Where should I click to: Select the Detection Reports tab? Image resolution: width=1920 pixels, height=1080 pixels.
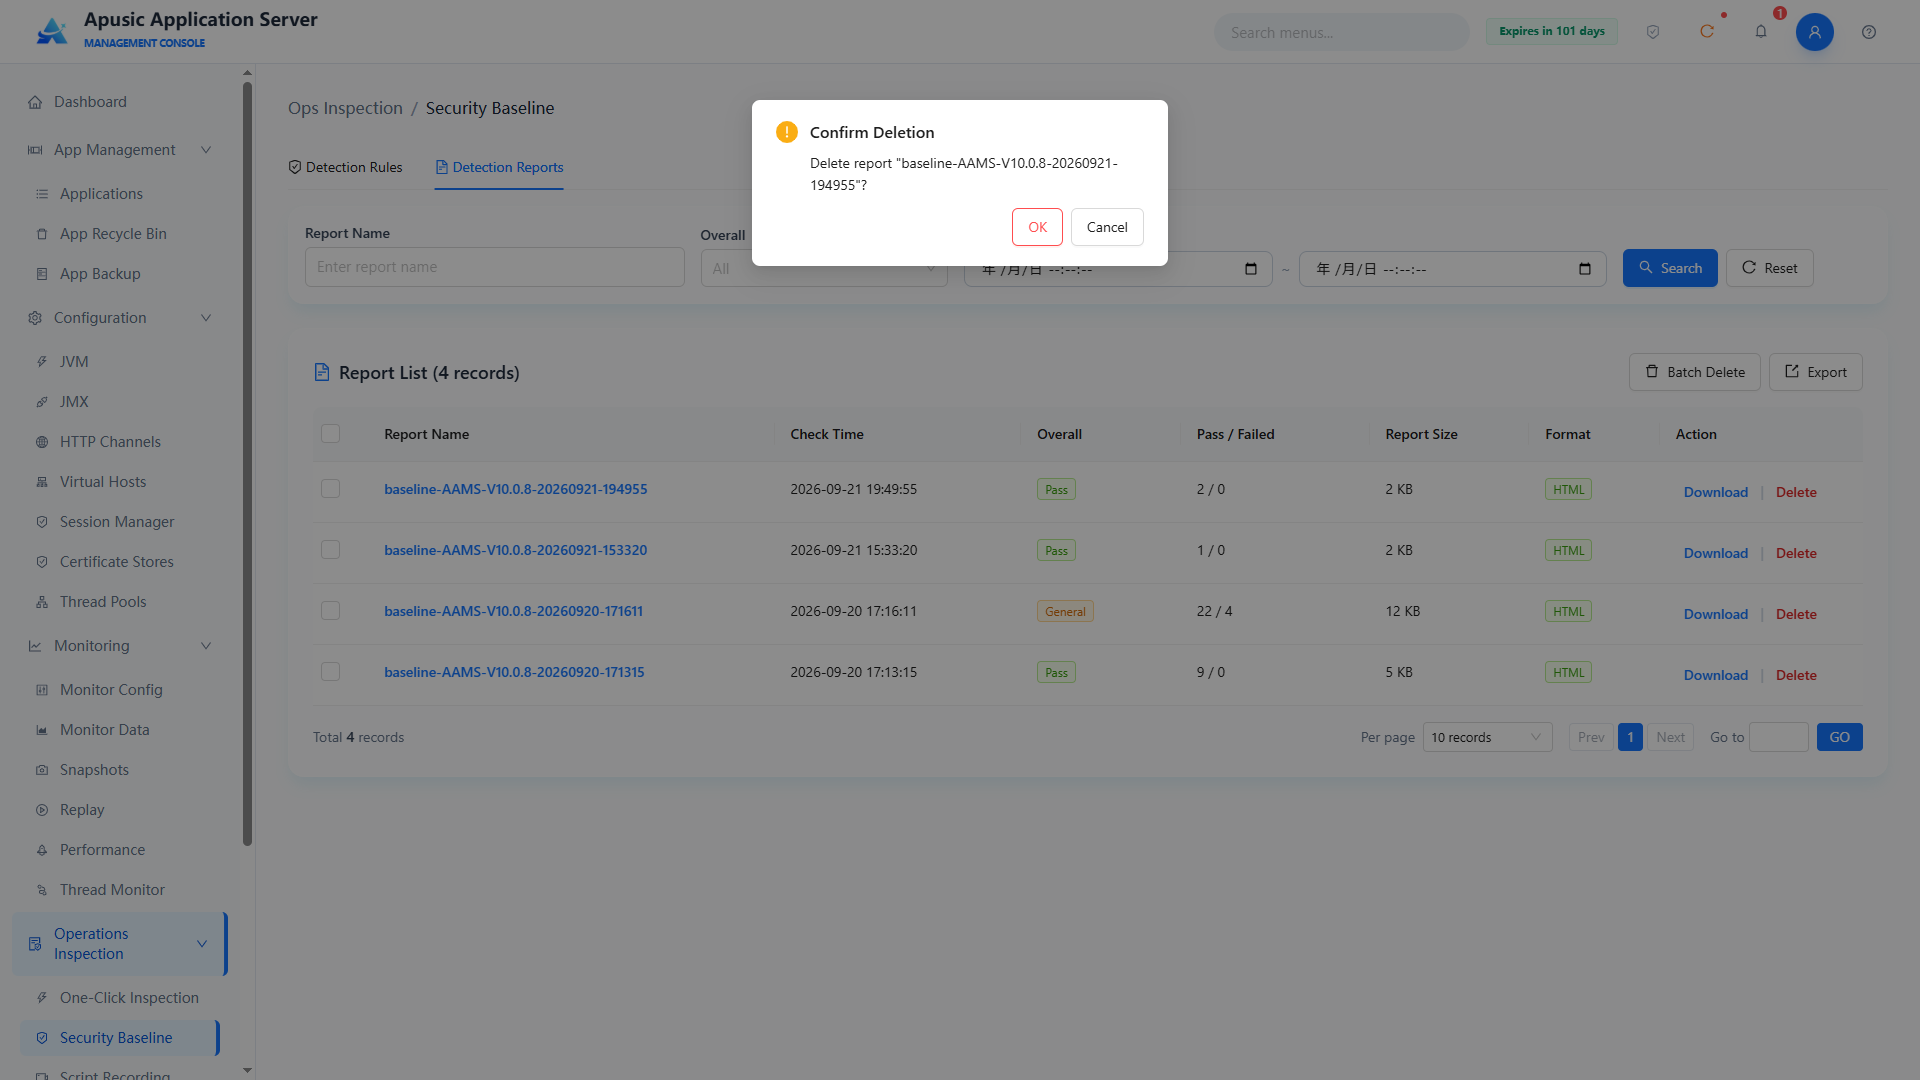click(499, 167)
